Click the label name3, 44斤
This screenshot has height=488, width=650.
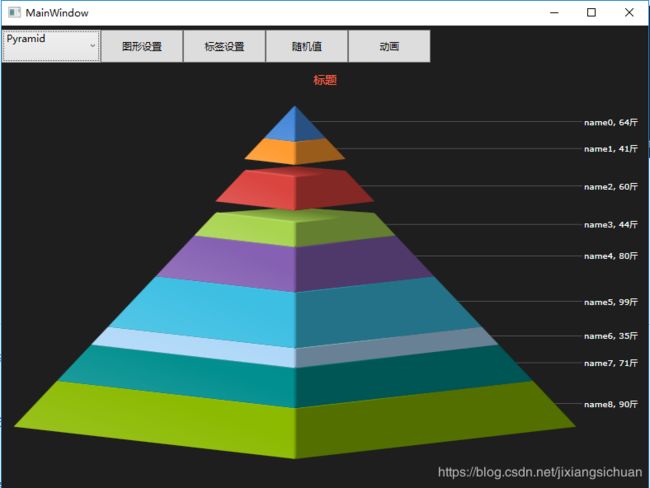611,224
